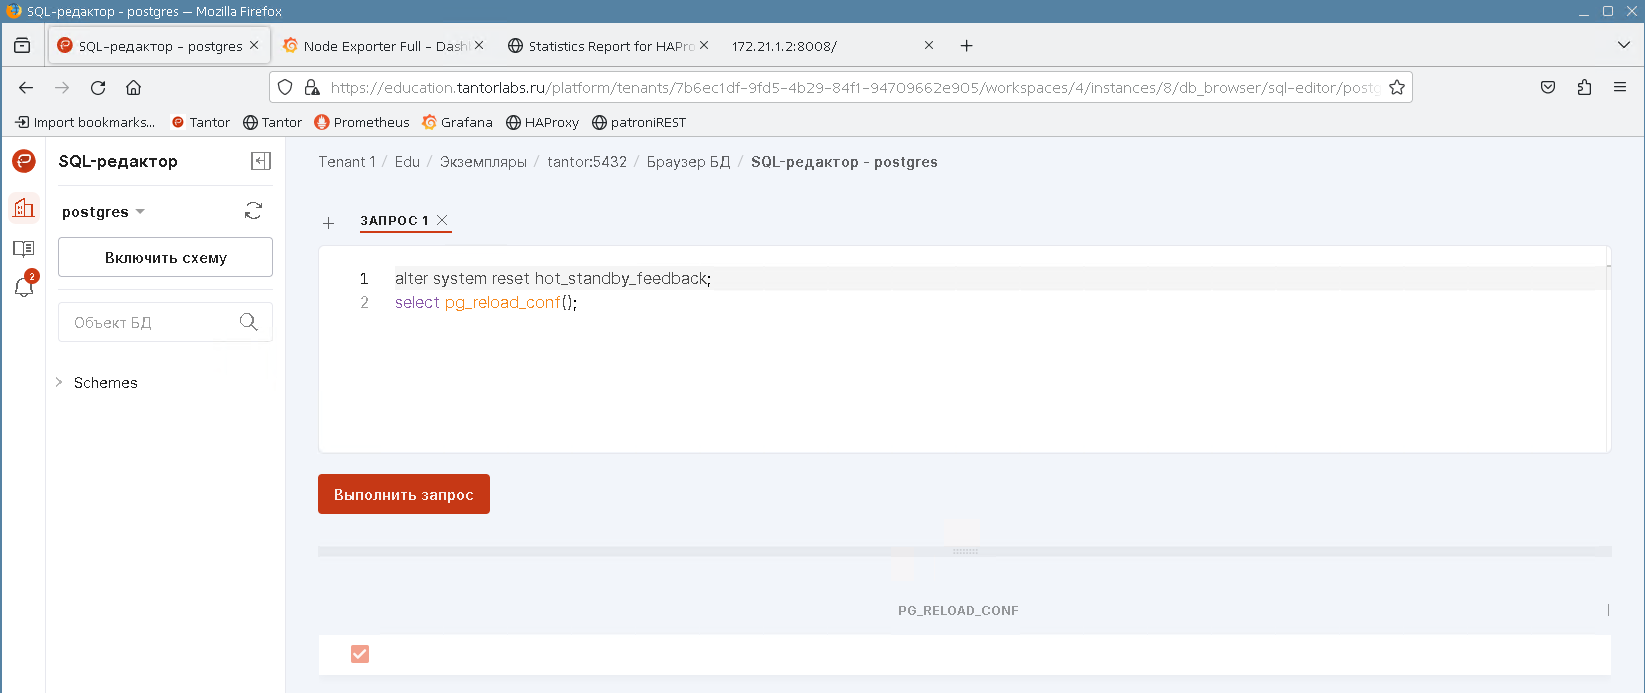Image resolution: width=1645 pixels, height=693 pixels.
Task: Click the instances chart icon in the sidebar
Action: tap(24, 208)
